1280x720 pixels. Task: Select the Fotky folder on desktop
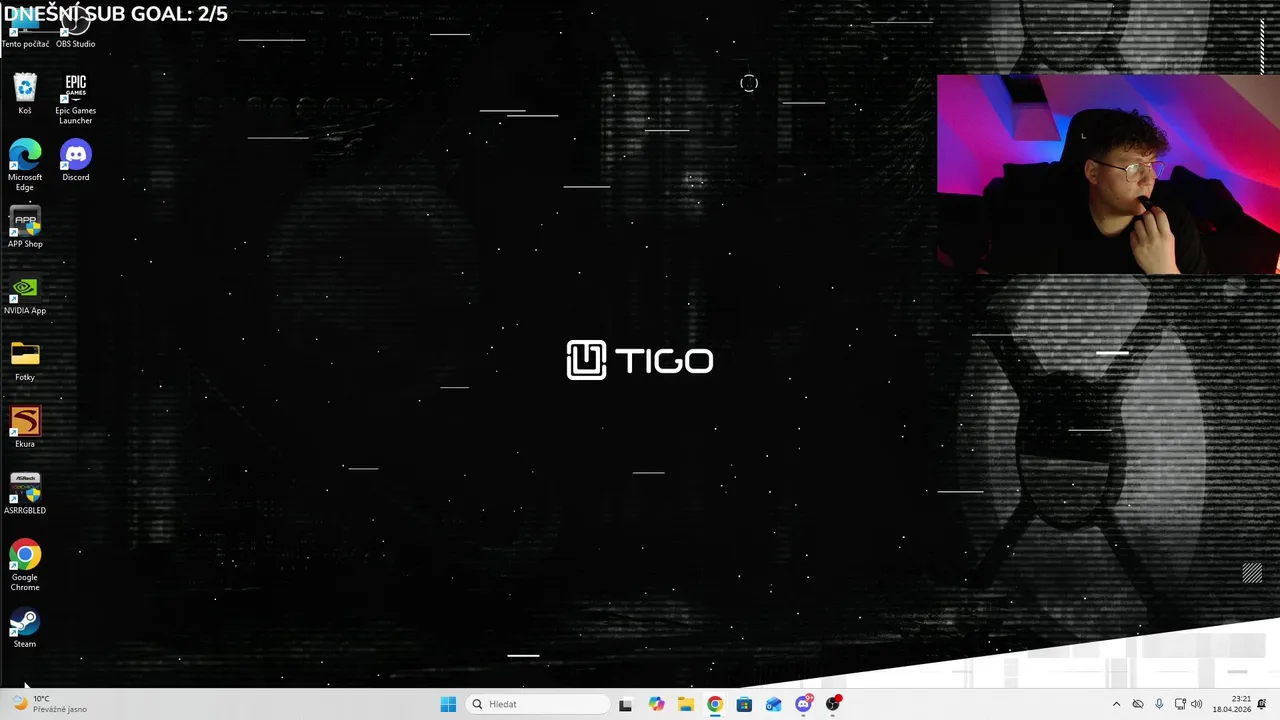click(25, 361)
